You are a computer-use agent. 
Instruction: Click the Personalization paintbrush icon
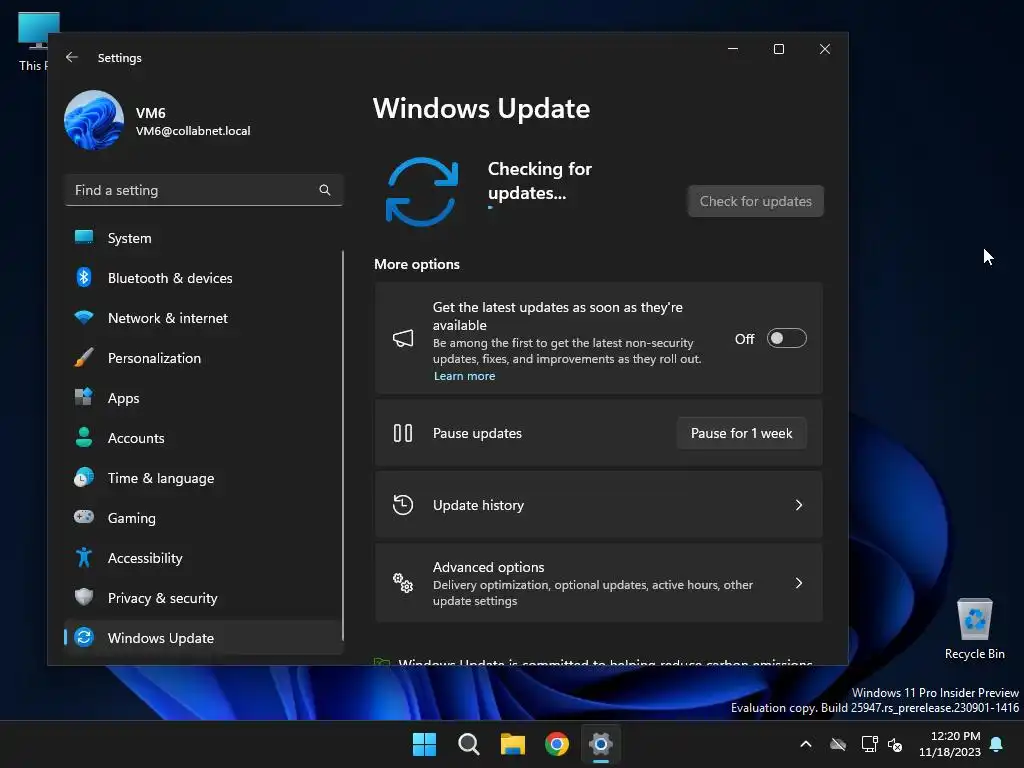point(84,357)
